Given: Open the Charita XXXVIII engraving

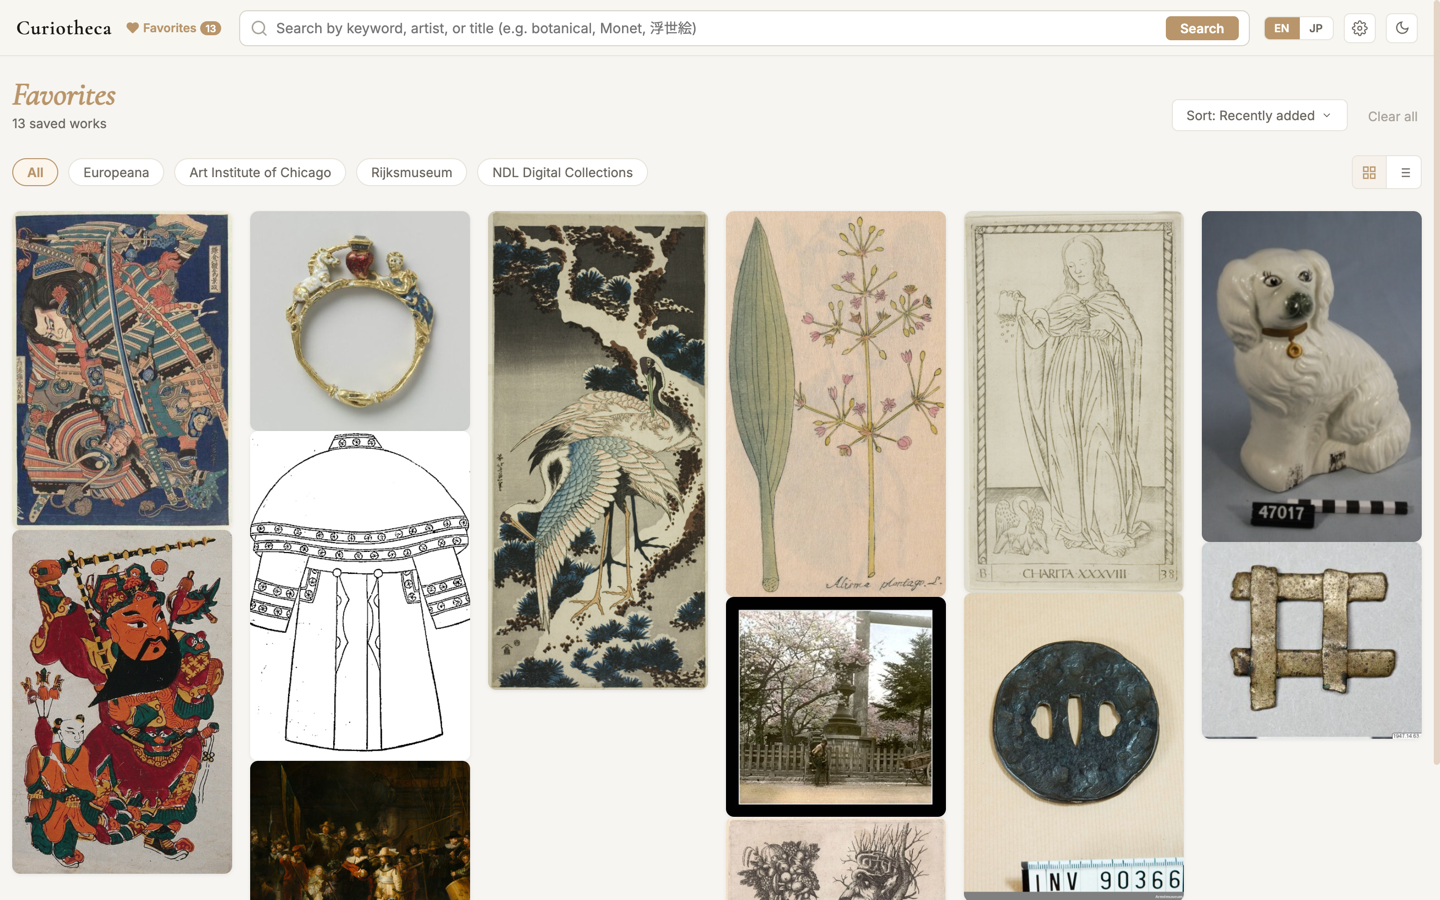Looking at the screenshot, I should tap(1074, 401).
